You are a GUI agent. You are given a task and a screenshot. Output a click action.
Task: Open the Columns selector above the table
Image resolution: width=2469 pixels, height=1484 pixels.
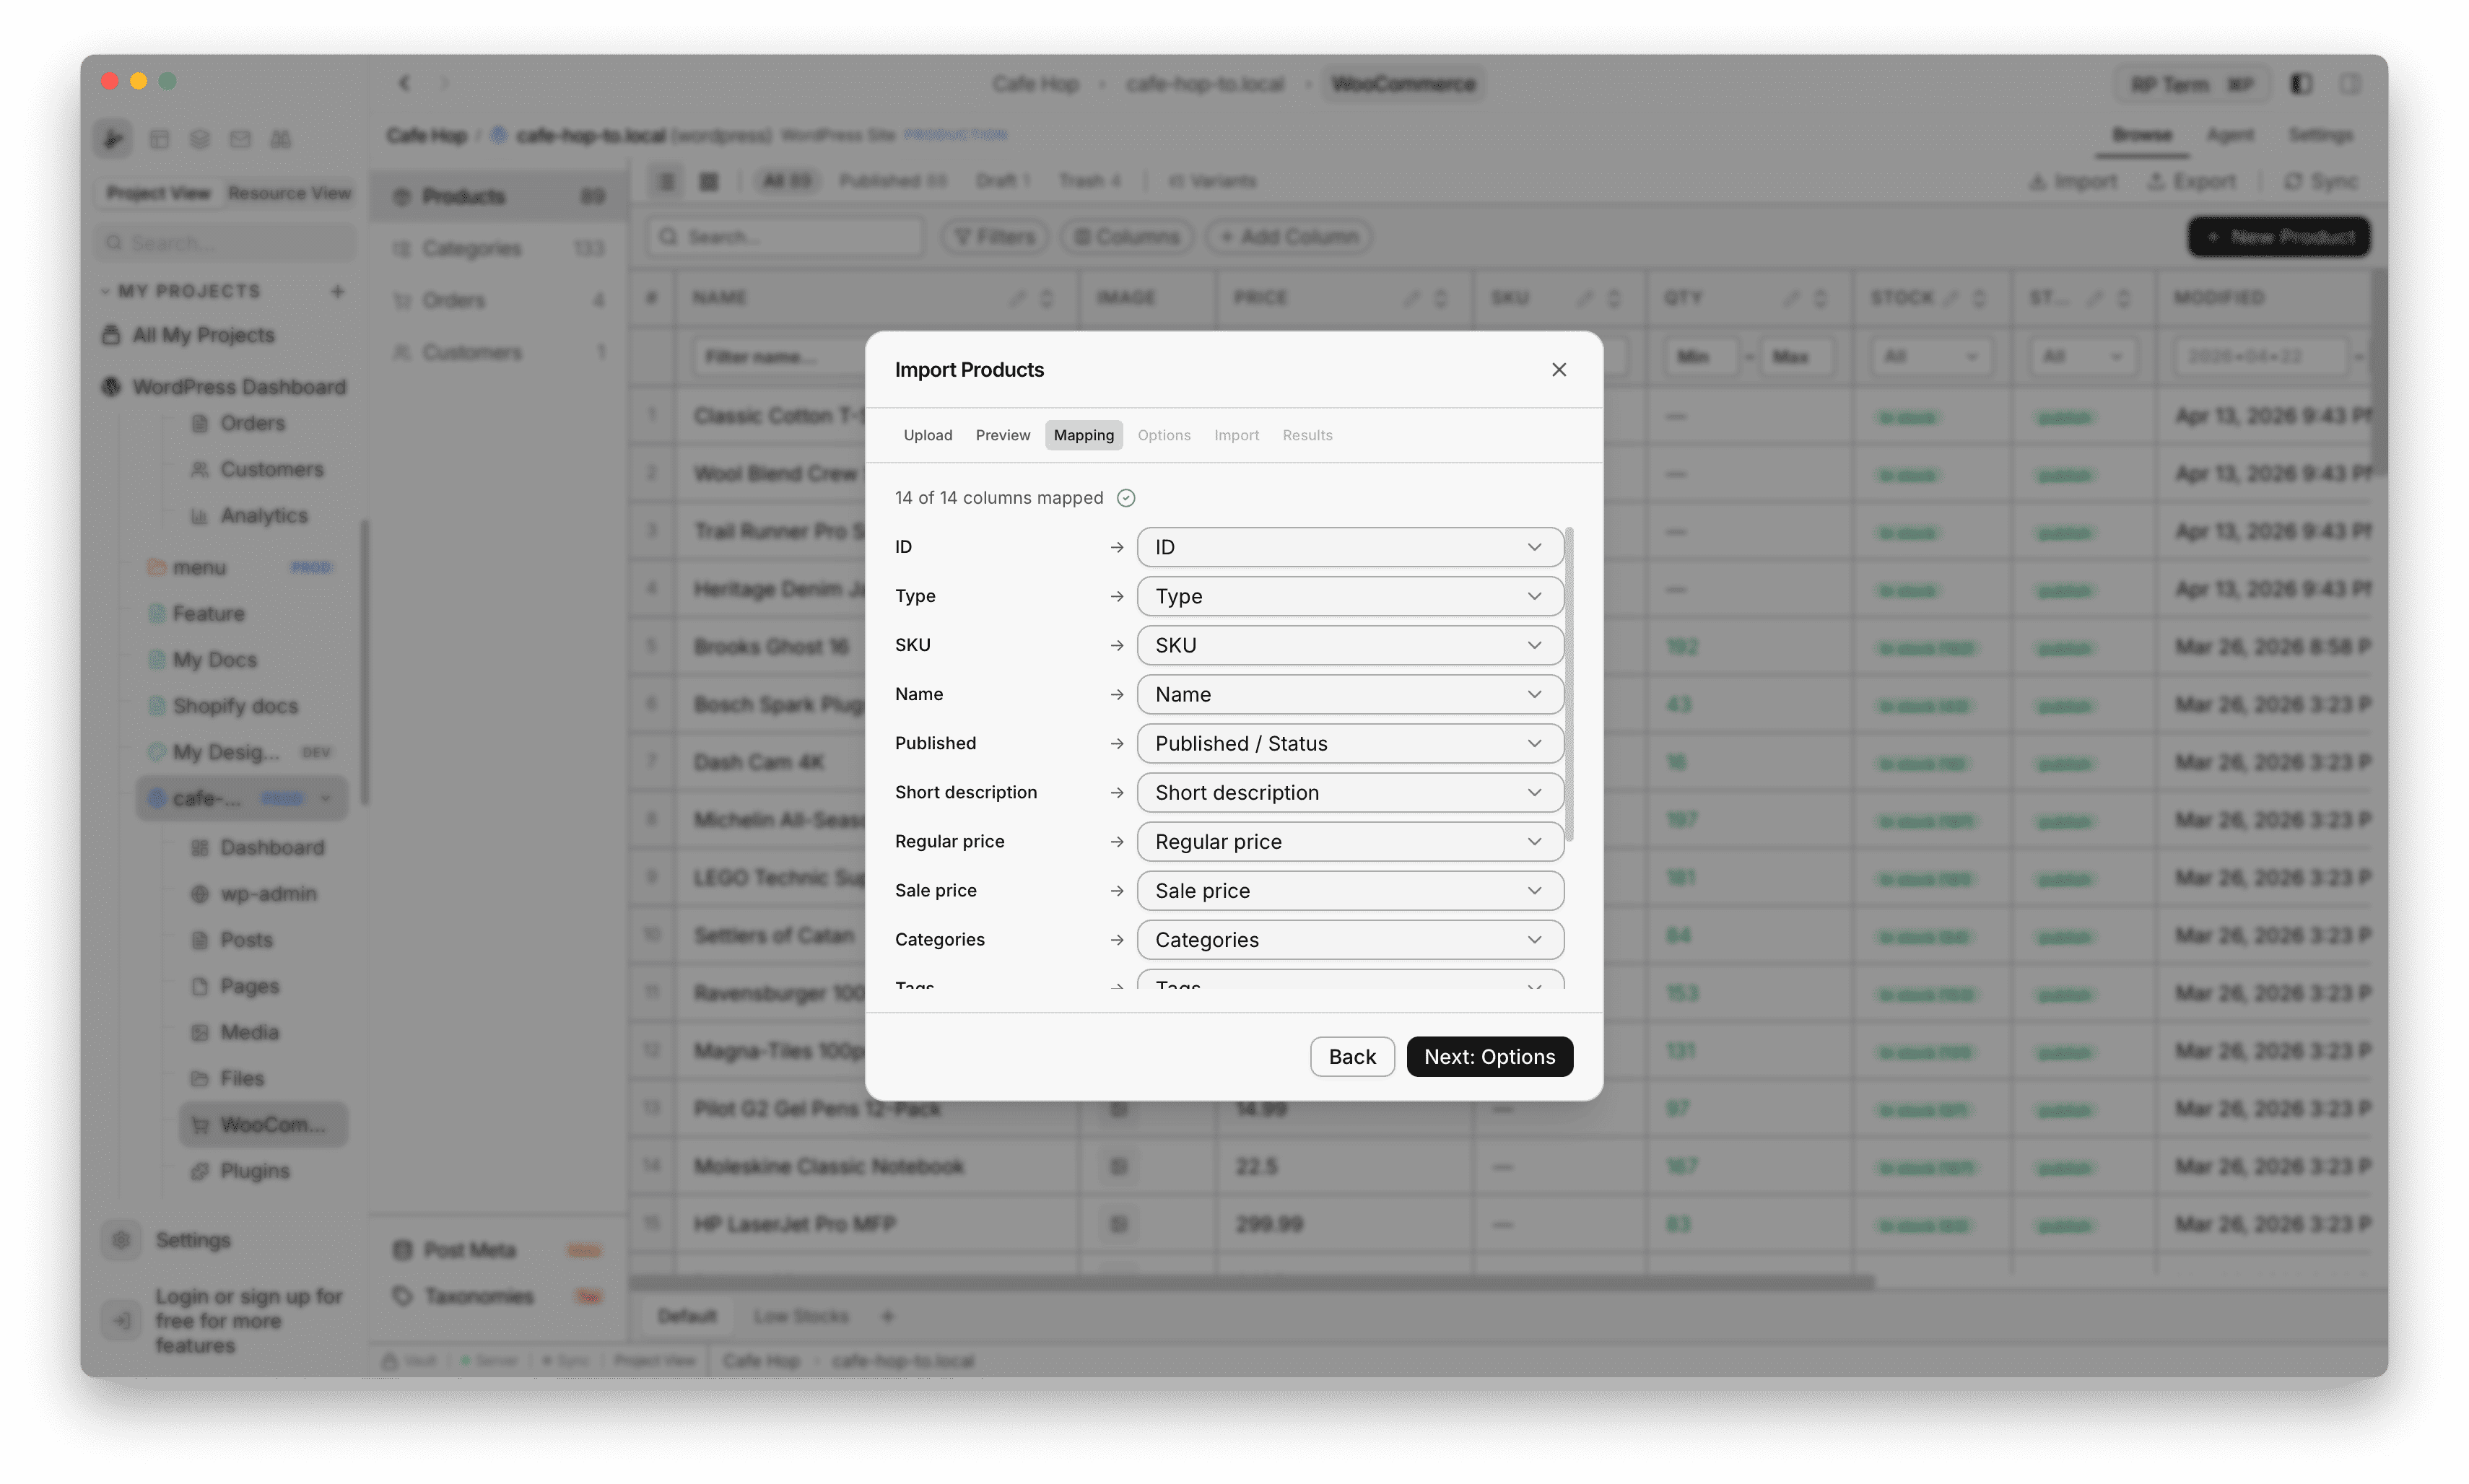(1126, 236)
